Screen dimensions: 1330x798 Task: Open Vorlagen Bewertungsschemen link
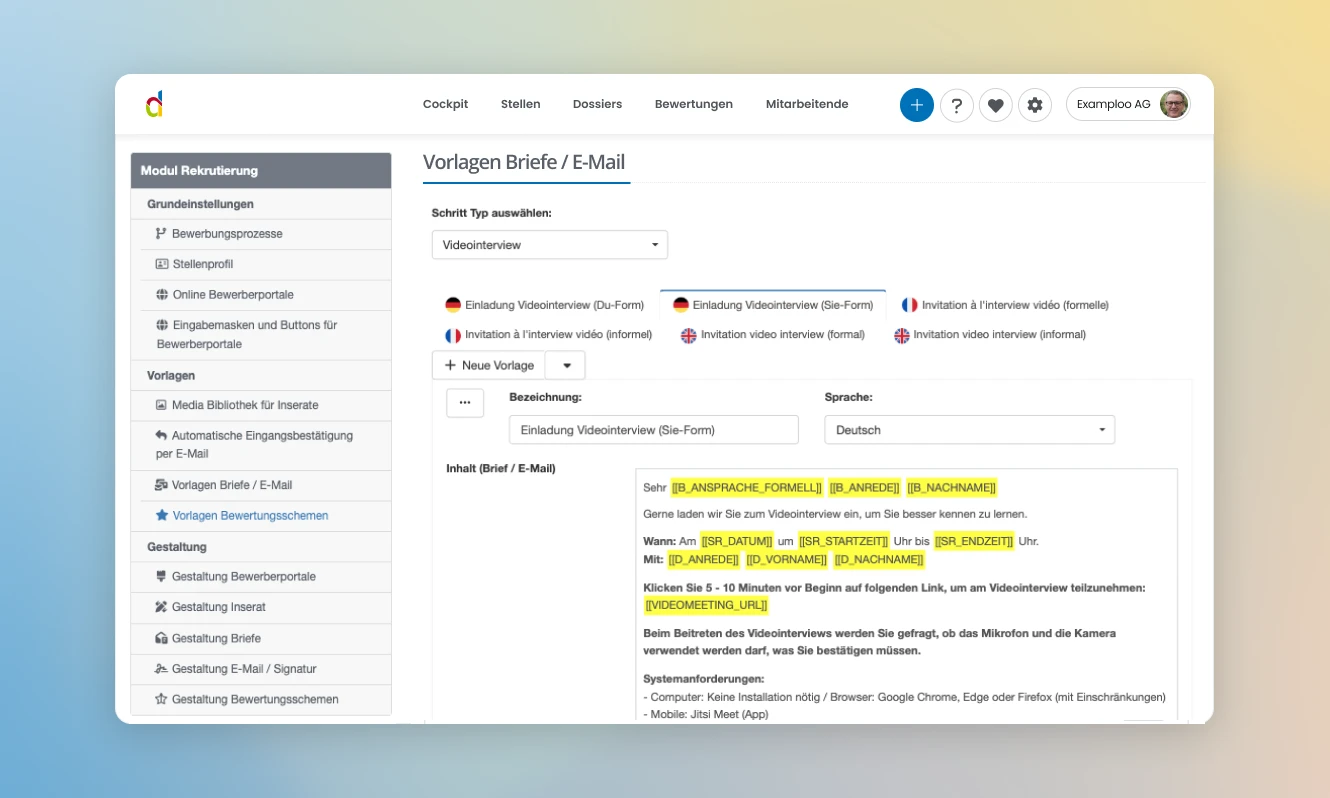pos(250,516)
